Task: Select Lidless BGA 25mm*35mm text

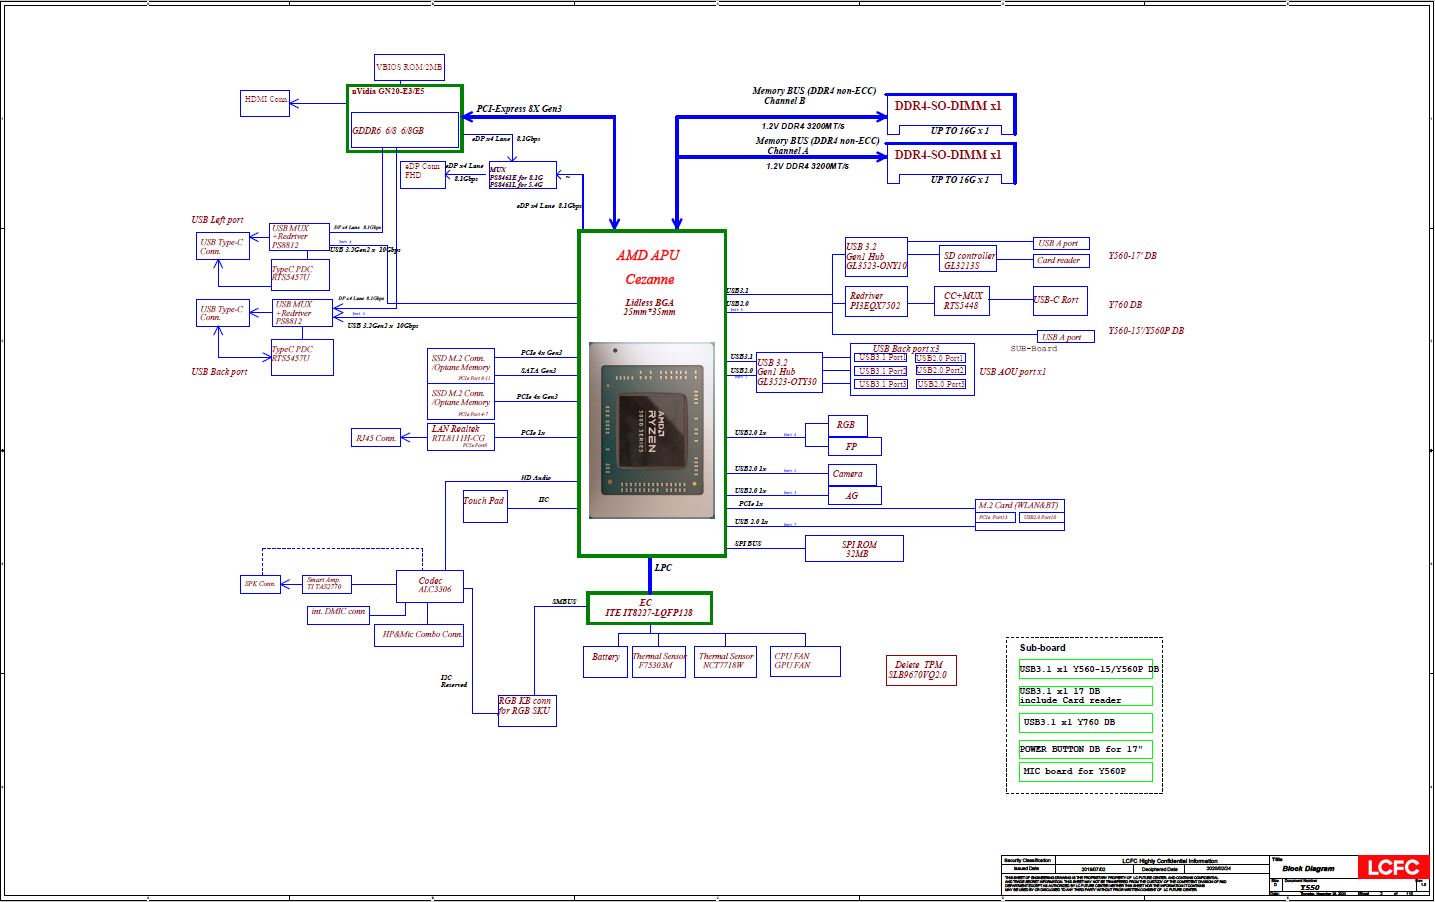Action: [650, 307]
